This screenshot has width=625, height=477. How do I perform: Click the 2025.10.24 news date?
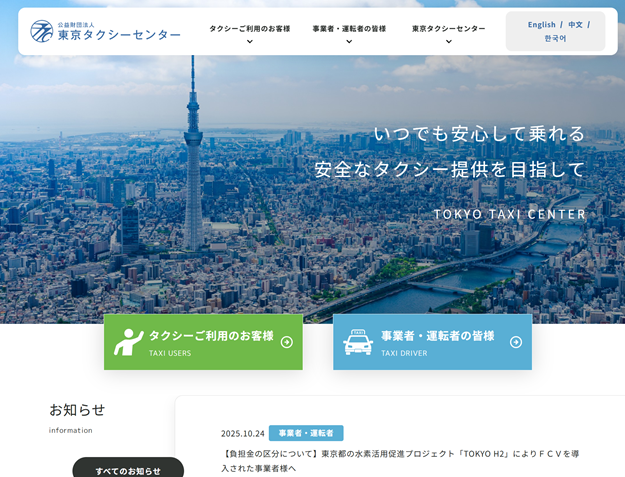tap(243, 434)
